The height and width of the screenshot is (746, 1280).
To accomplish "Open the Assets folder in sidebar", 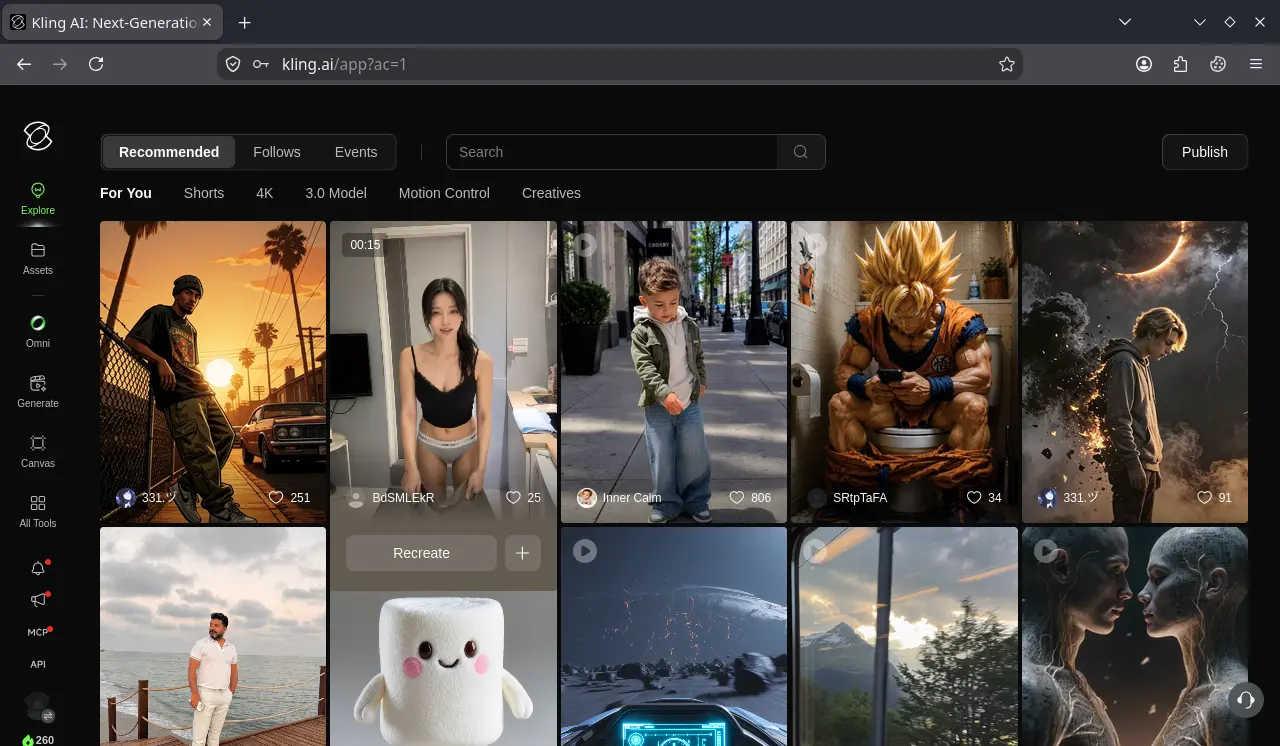I will 38,258.
